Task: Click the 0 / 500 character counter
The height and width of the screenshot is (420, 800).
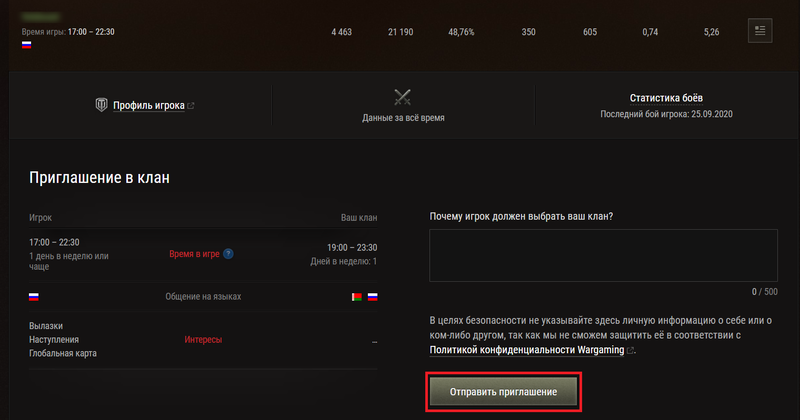Action: point(764,291)
